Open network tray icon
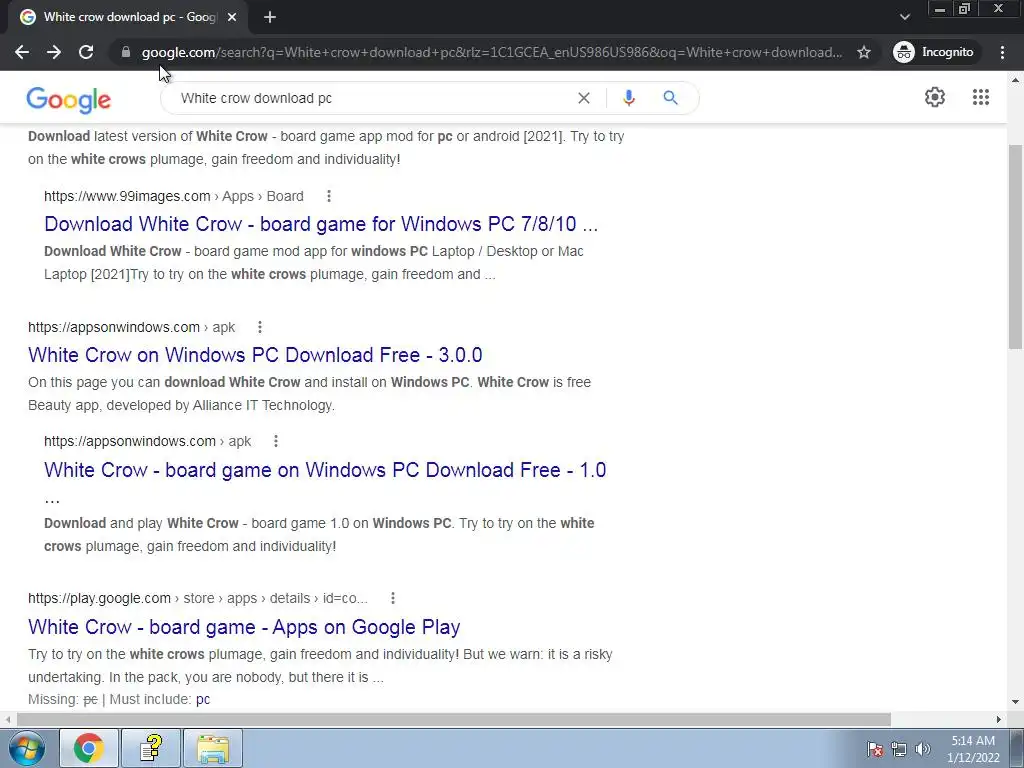1024x768 pixels. coord(899,749)
